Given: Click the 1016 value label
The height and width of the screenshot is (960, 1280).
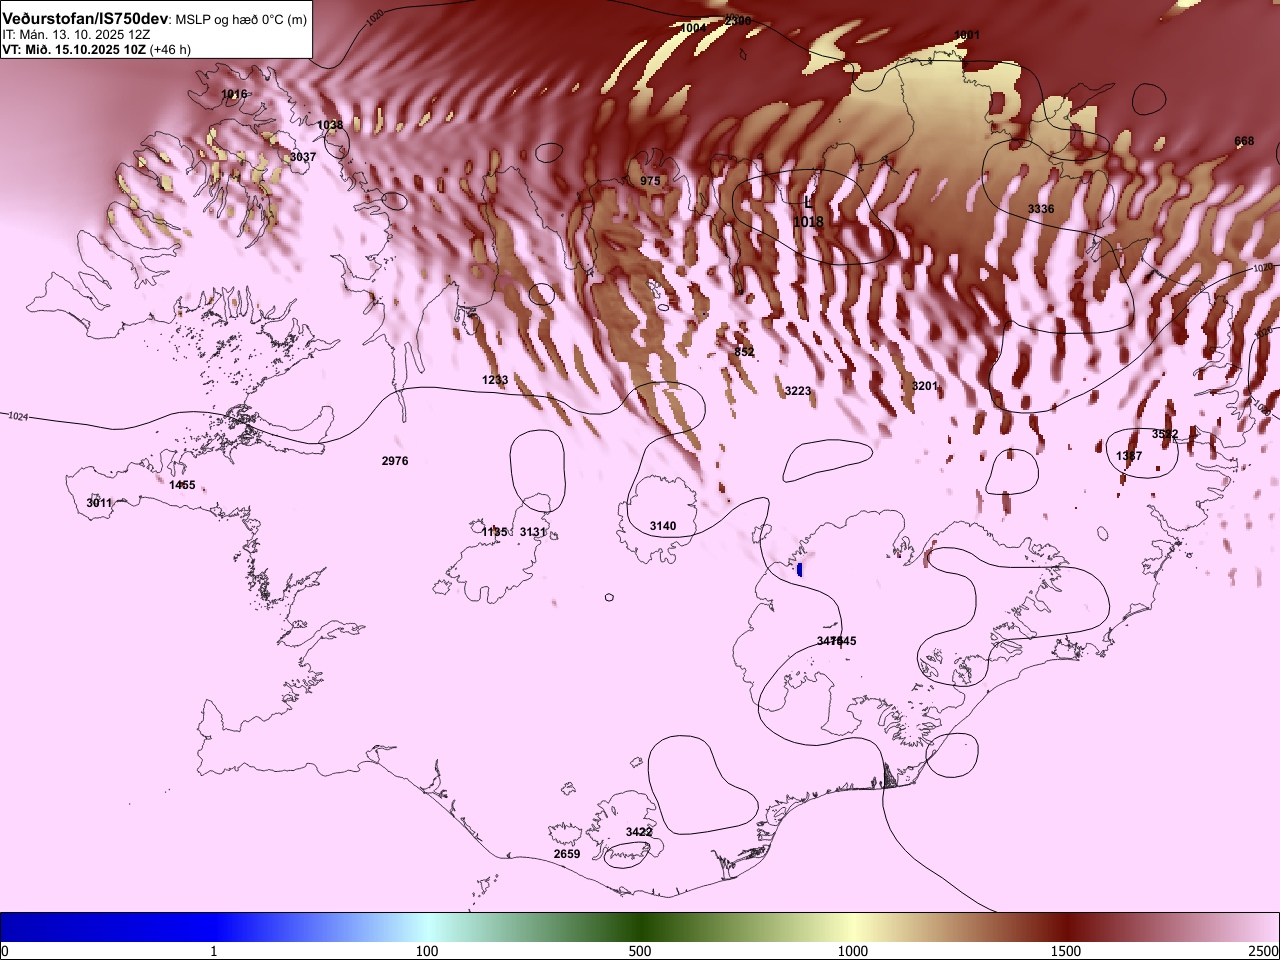Looking at the screenshot, I should pos(234,94).
